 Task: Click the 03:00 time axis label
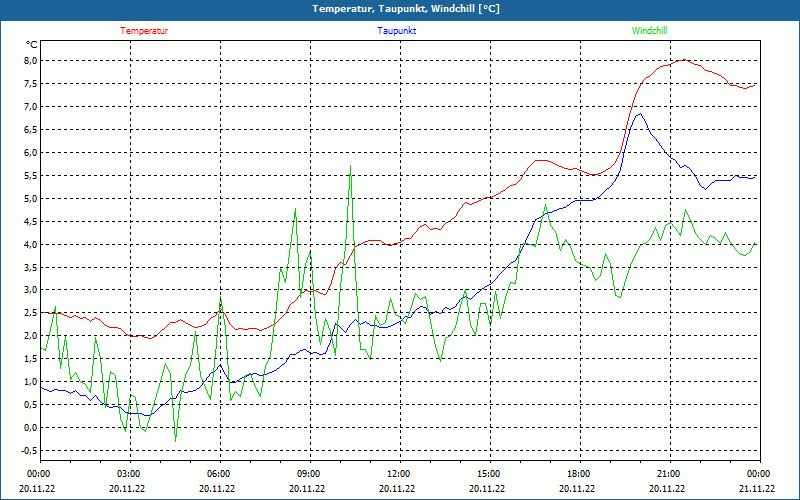click(x=127, y=474)
